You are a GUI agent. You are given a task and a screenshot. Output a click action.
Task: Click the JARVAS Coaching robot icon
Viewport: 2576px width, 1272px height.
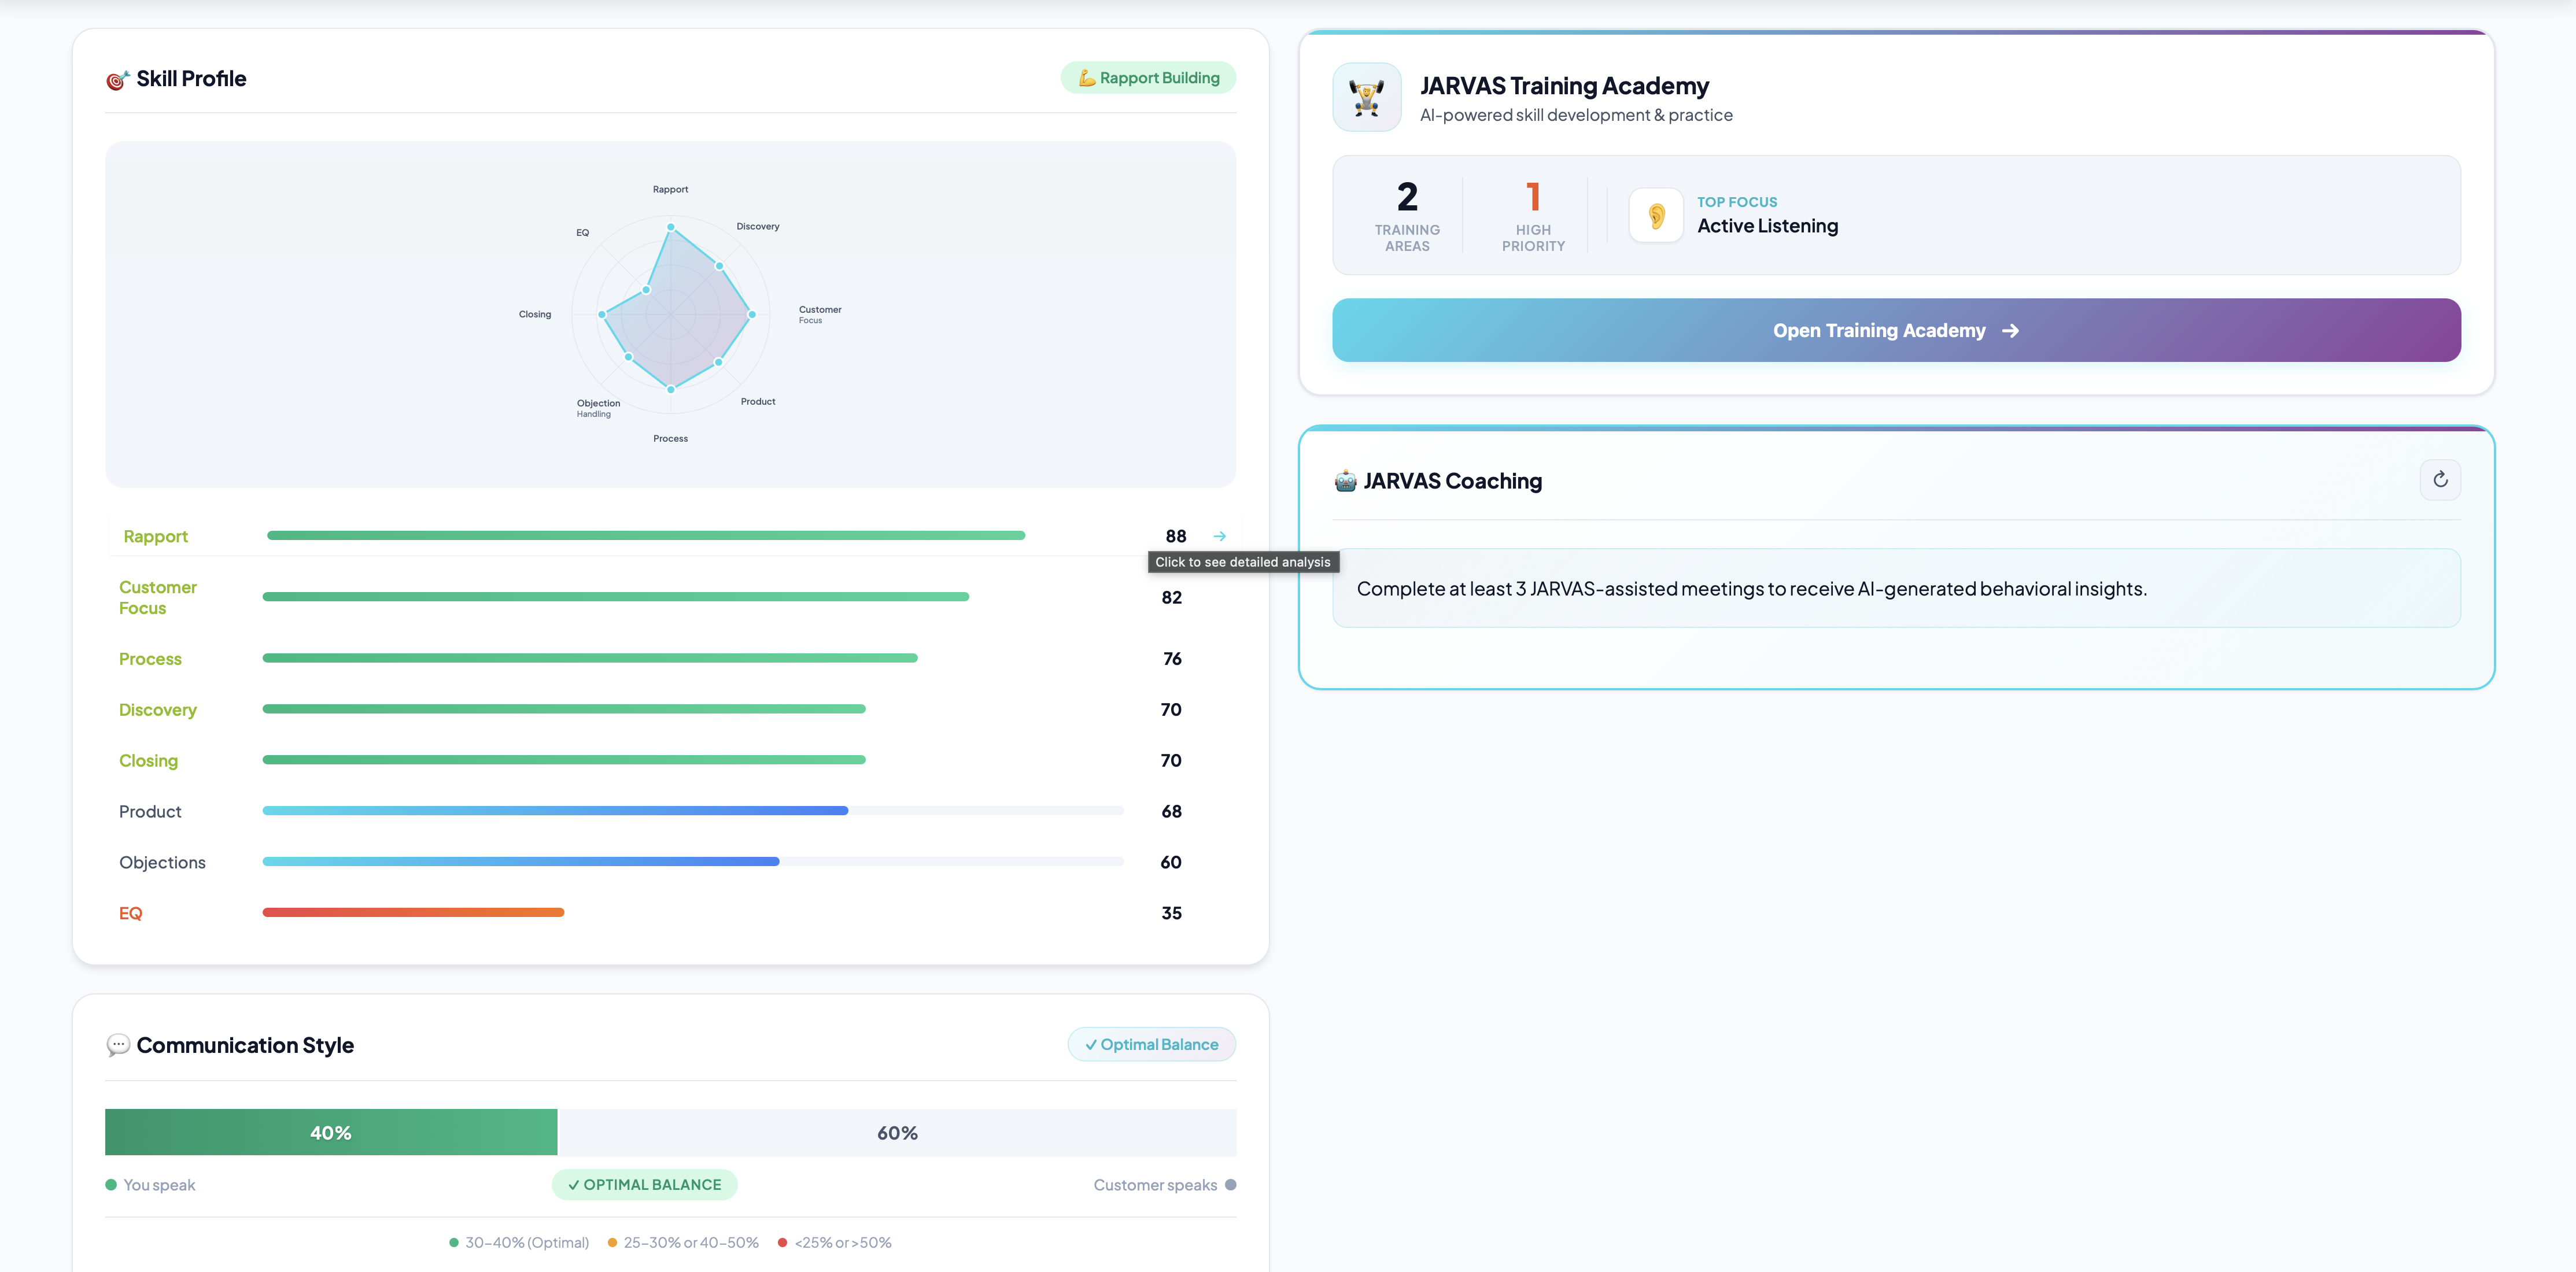[x=1345, y=481]
